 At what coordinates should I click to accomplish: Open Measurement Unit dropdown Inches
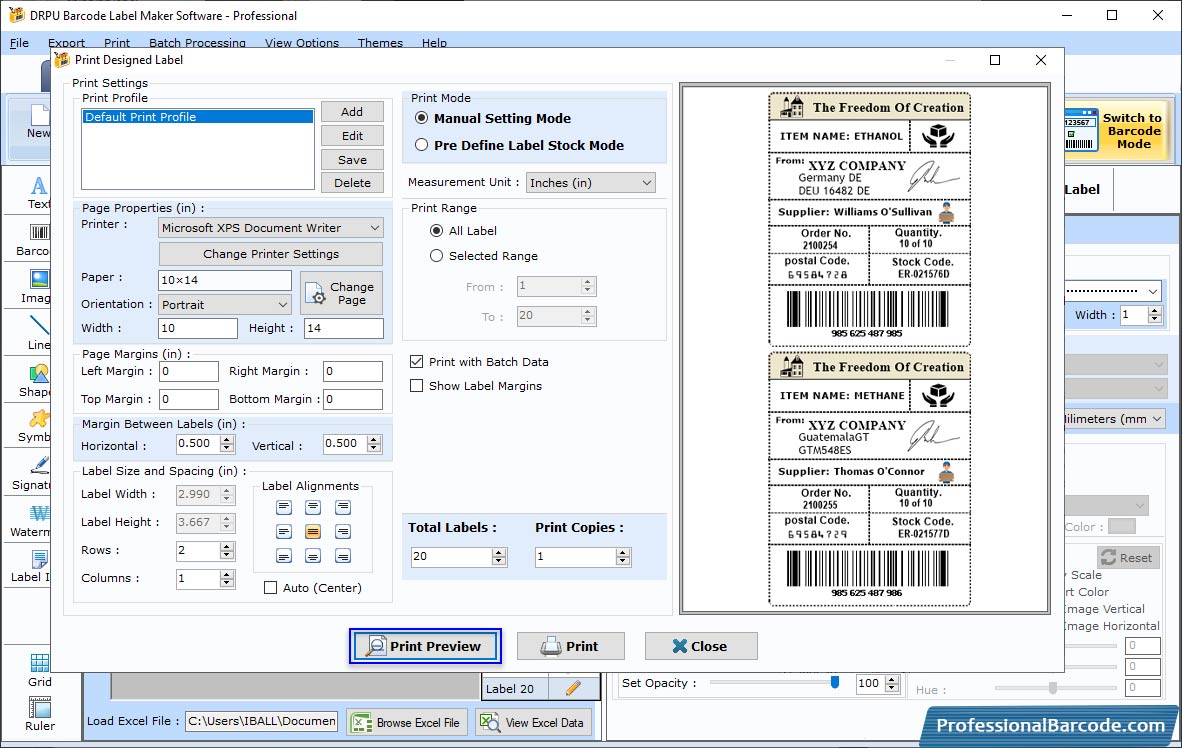point(590,182)
